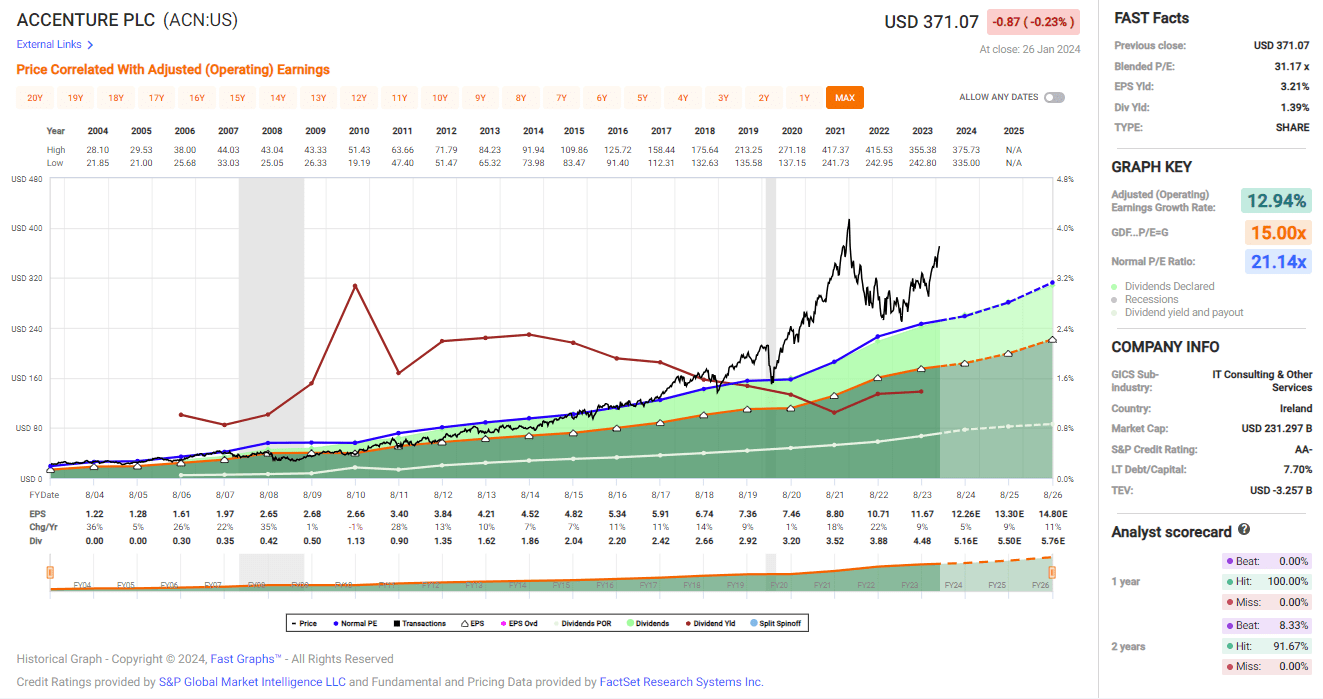Click the 2023 EPS value 11.67

[x=922, y=513]
